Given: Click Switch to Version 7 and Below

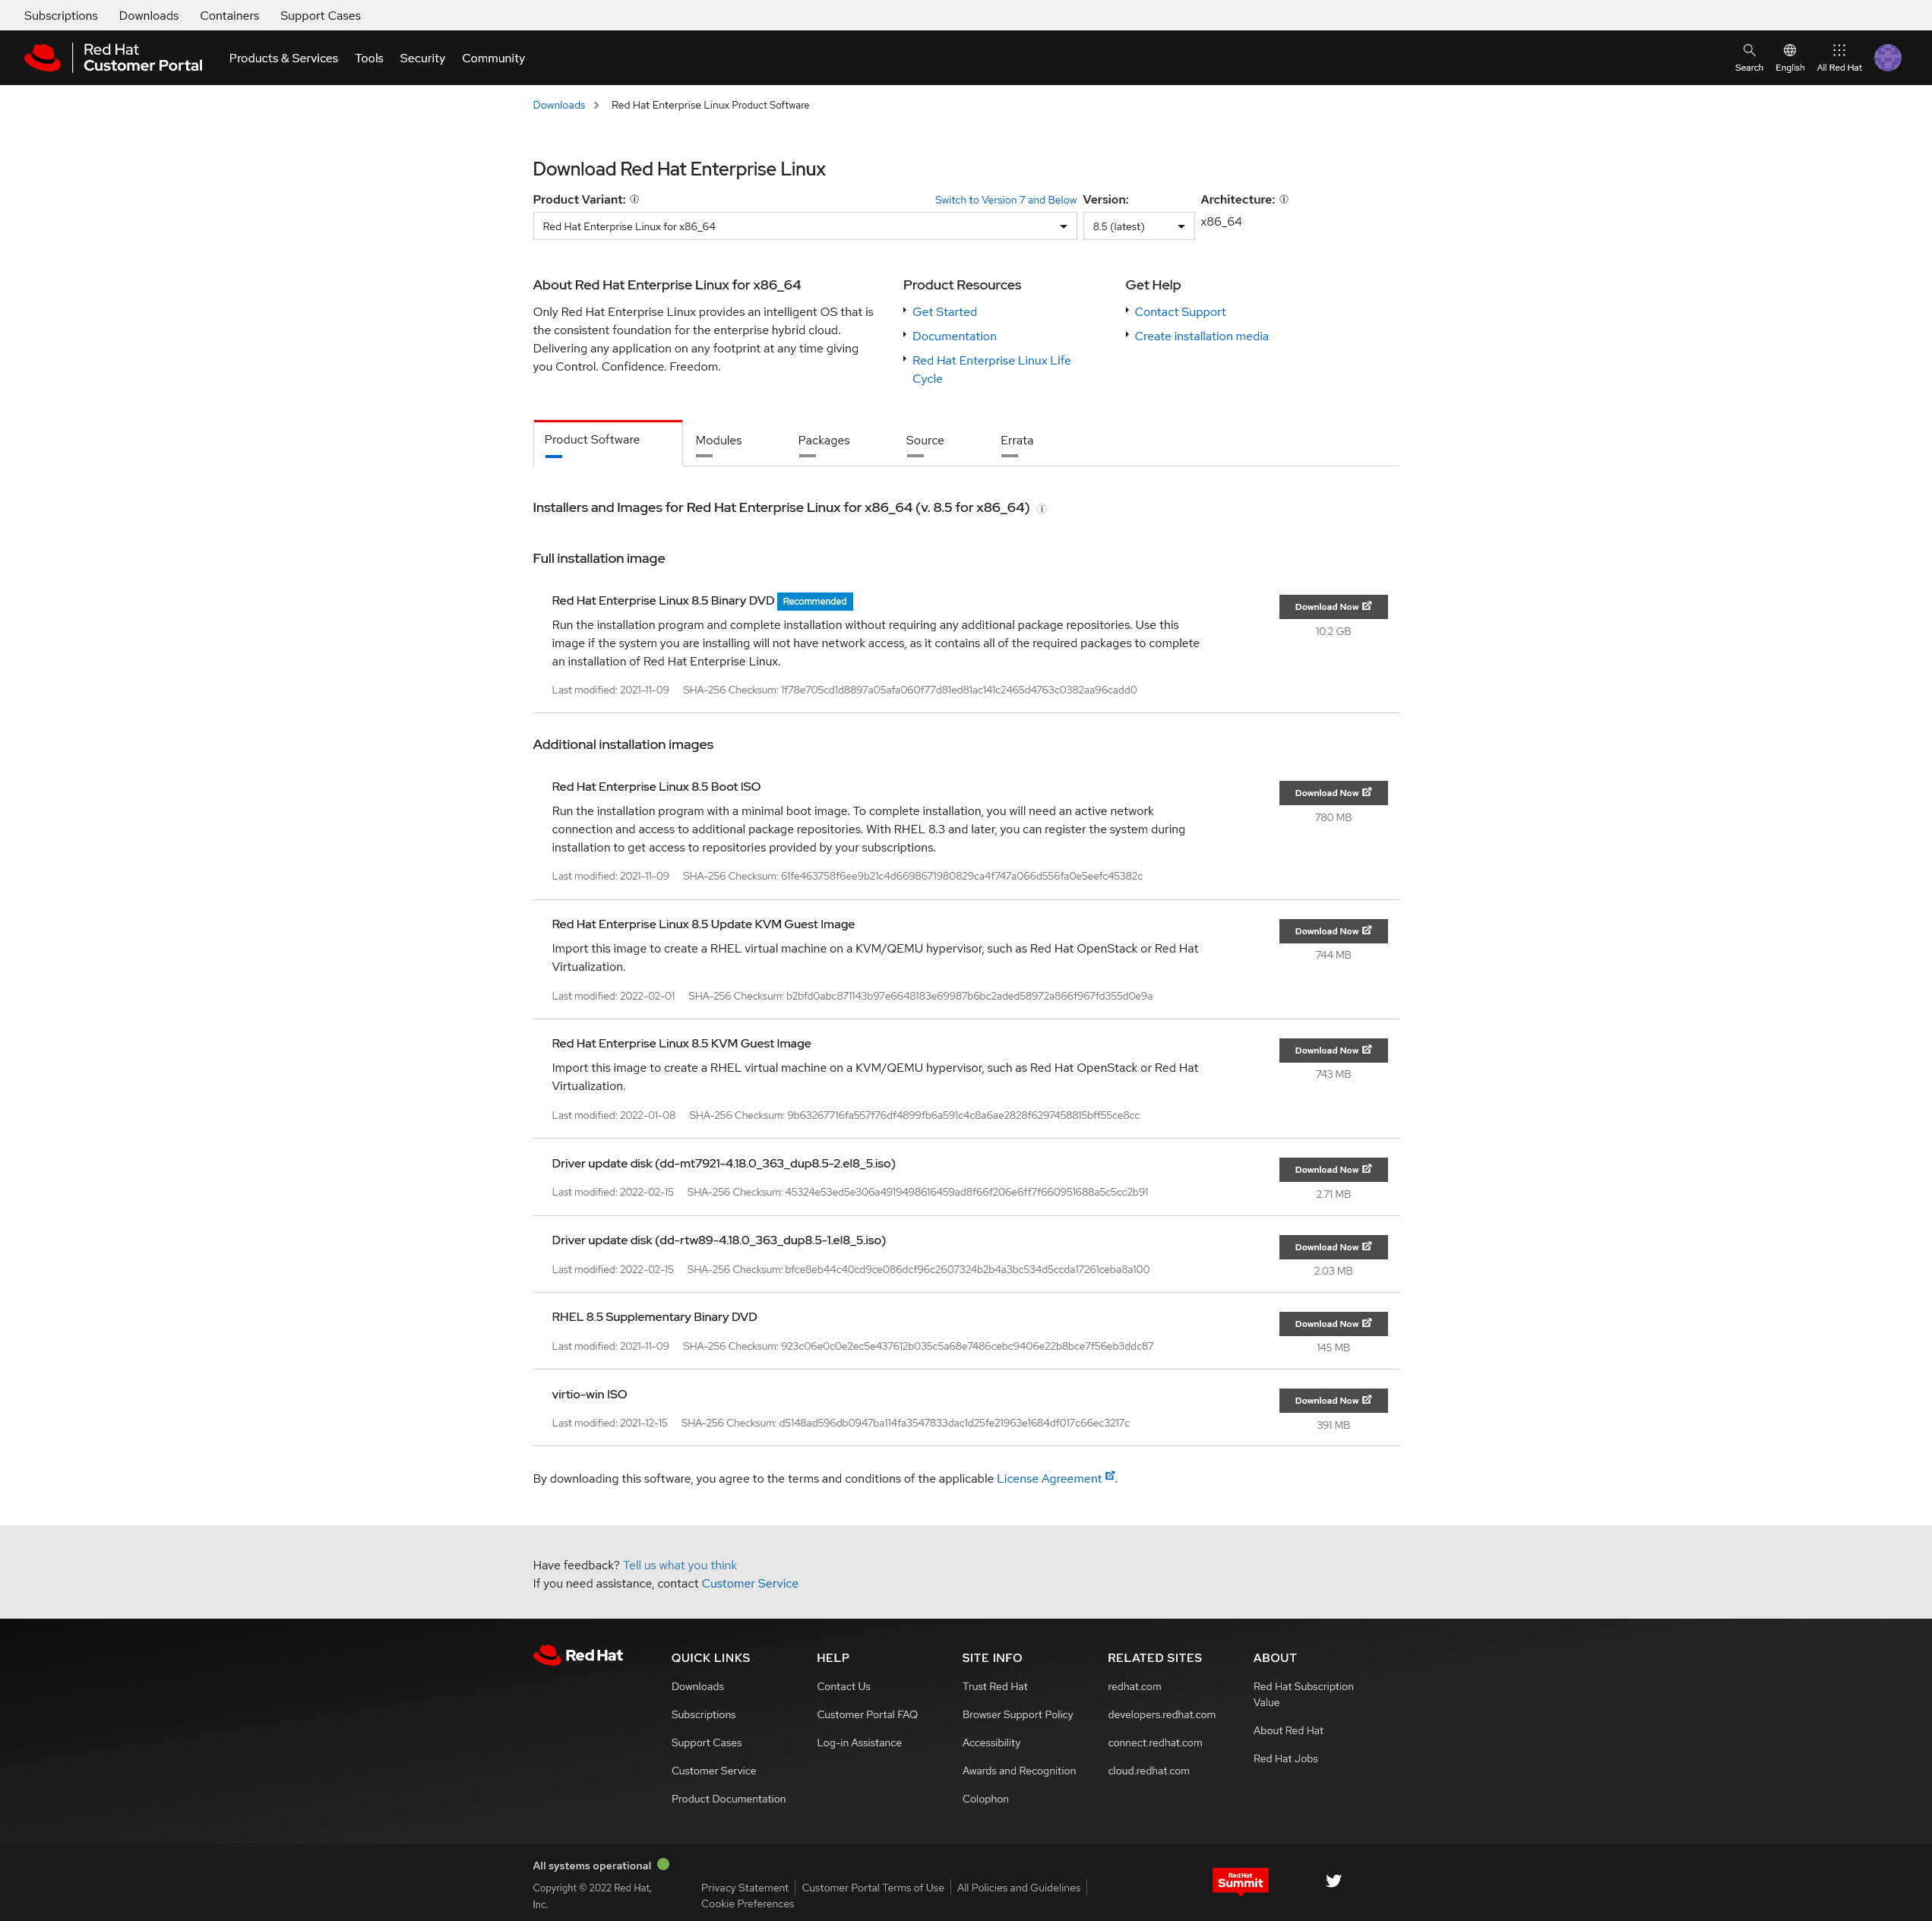Looking at the screenshot, I should click(1005, 200).
